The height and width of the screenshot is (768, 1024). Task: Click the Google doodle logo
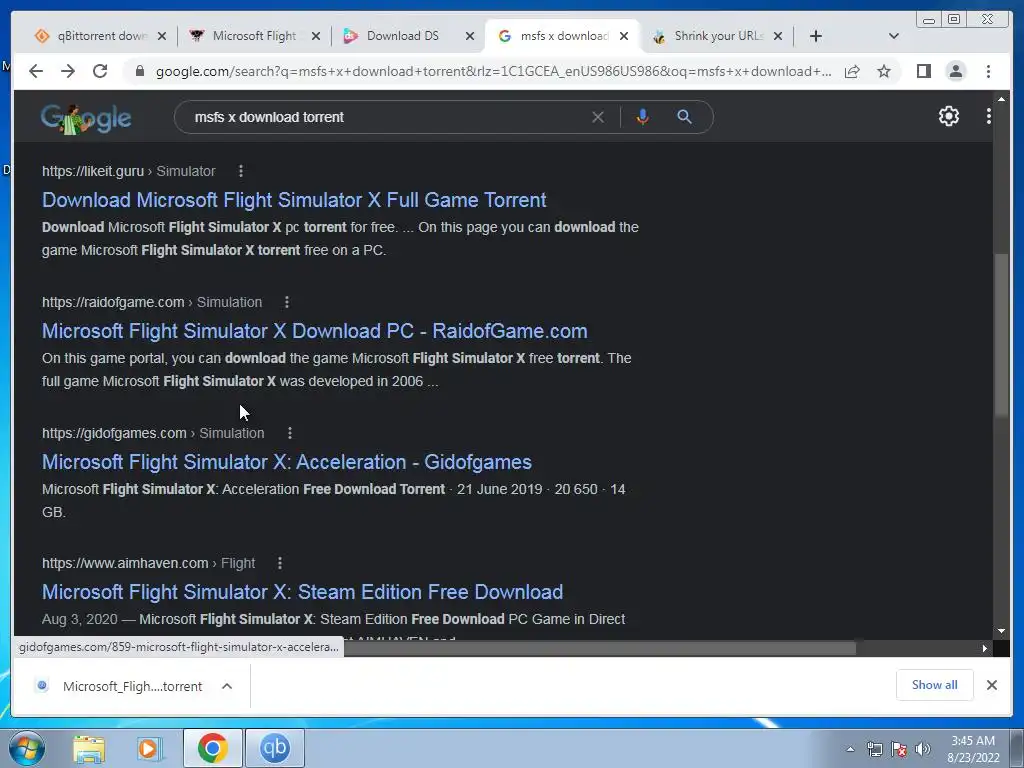pos(86,119)
